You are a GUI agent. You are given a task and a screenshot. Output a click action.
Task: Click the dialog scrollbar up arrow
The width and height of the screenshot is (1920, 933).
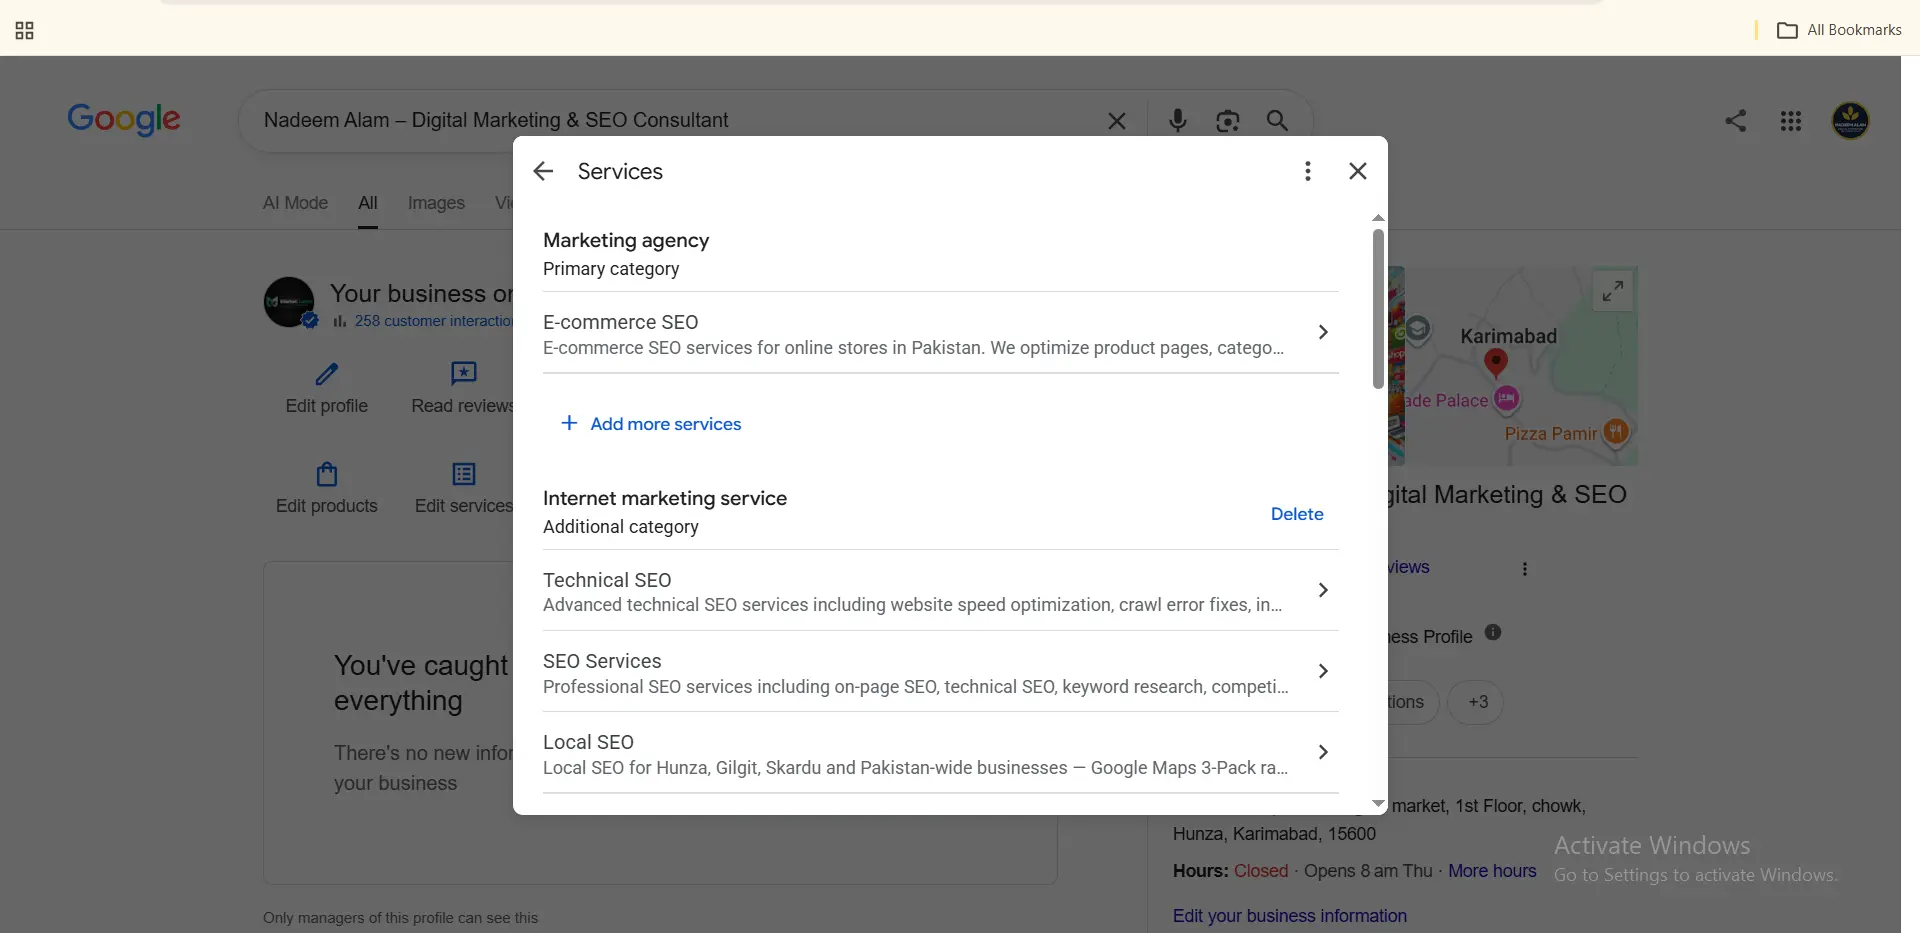(x=1378, y=218)
